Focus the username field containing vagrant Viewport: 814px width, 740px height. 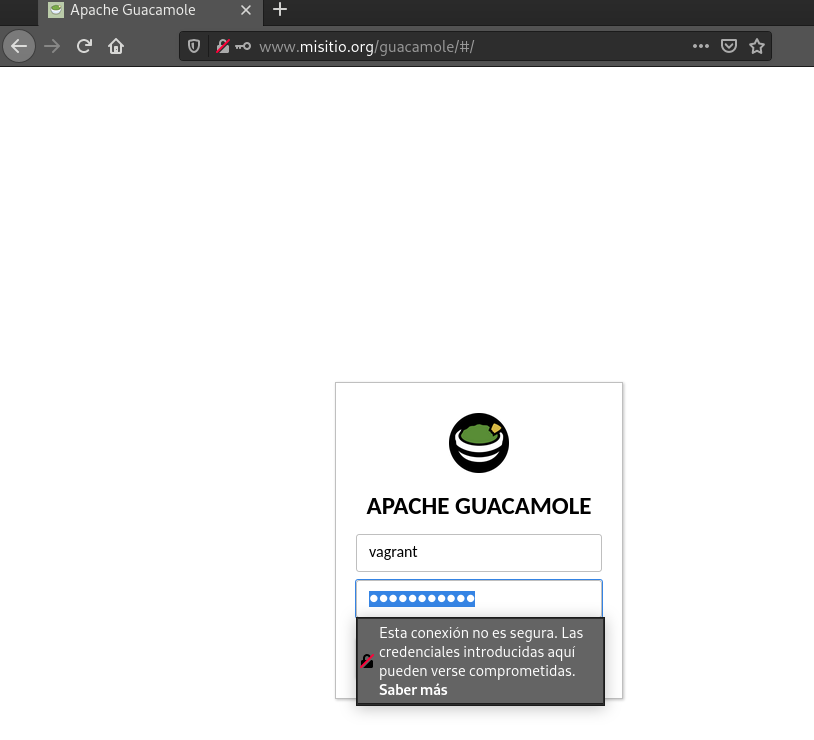tap(479, 553)
